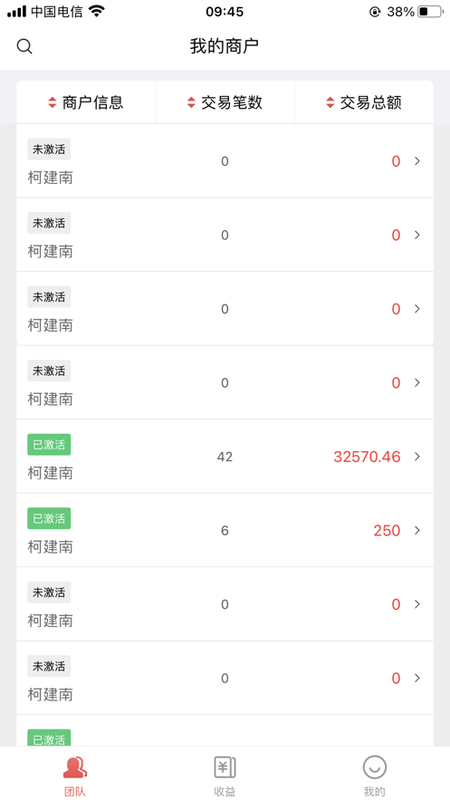Tap the battery indicator in status bar
Viewport: 450px width, 800px height.
click(x=430, y=12)
